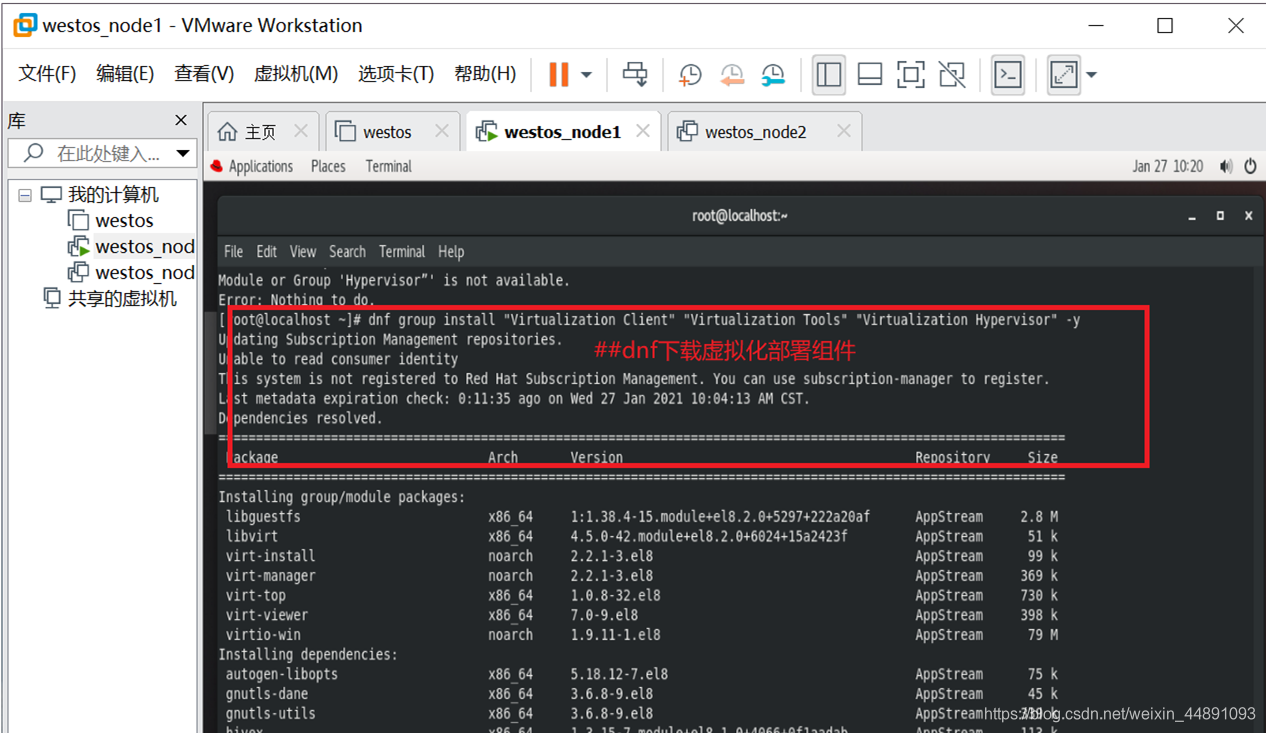
Task: Open the 虚拟机(M) menu
Action: [296, 74]
